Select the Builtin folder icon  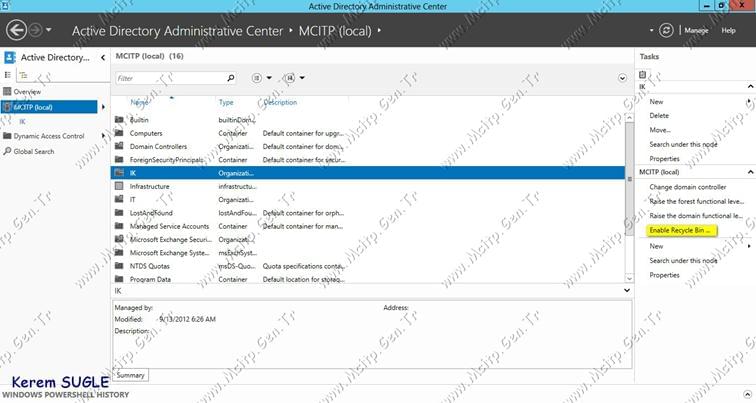point(119,120)
